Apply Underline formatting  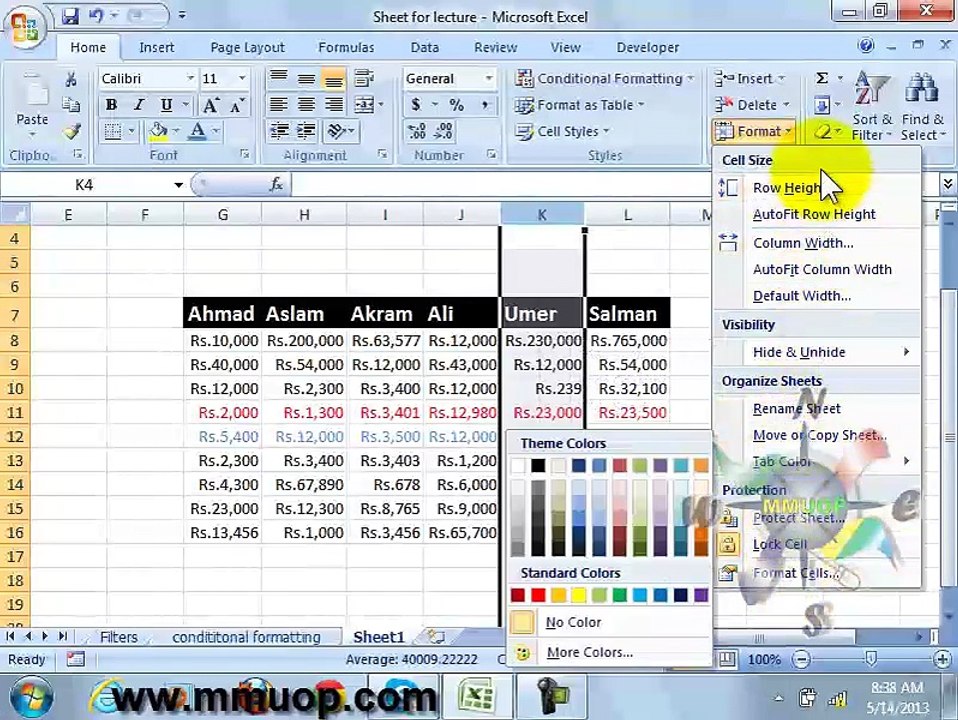point(166,105)
